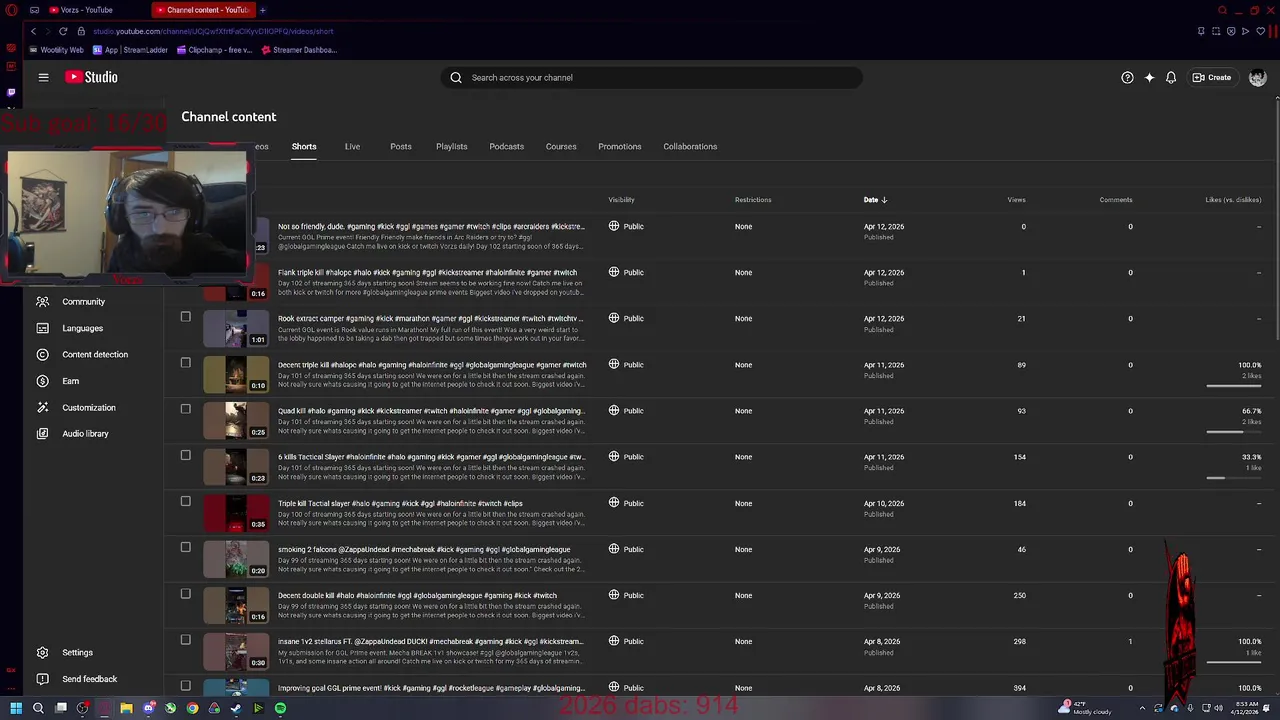Click the Views column header
This screenshot has width=1280, height=720.
coord(1016,200)
